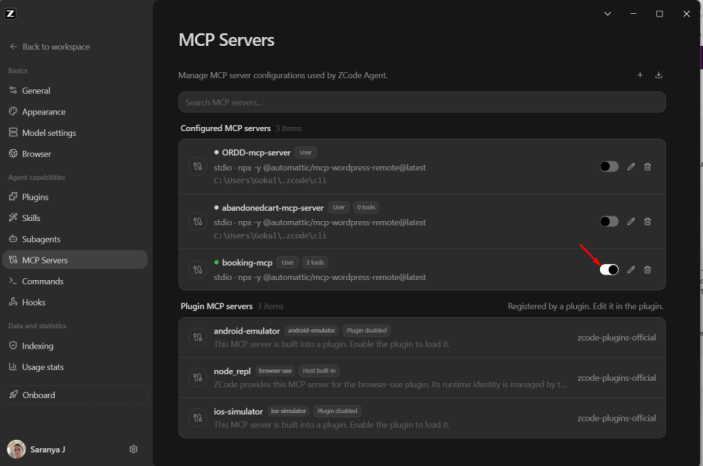Enable the abandonedcart-mcp-server toggle
Image resolution: width=703 pixels, height=466 pixels.
coord(609,221)
